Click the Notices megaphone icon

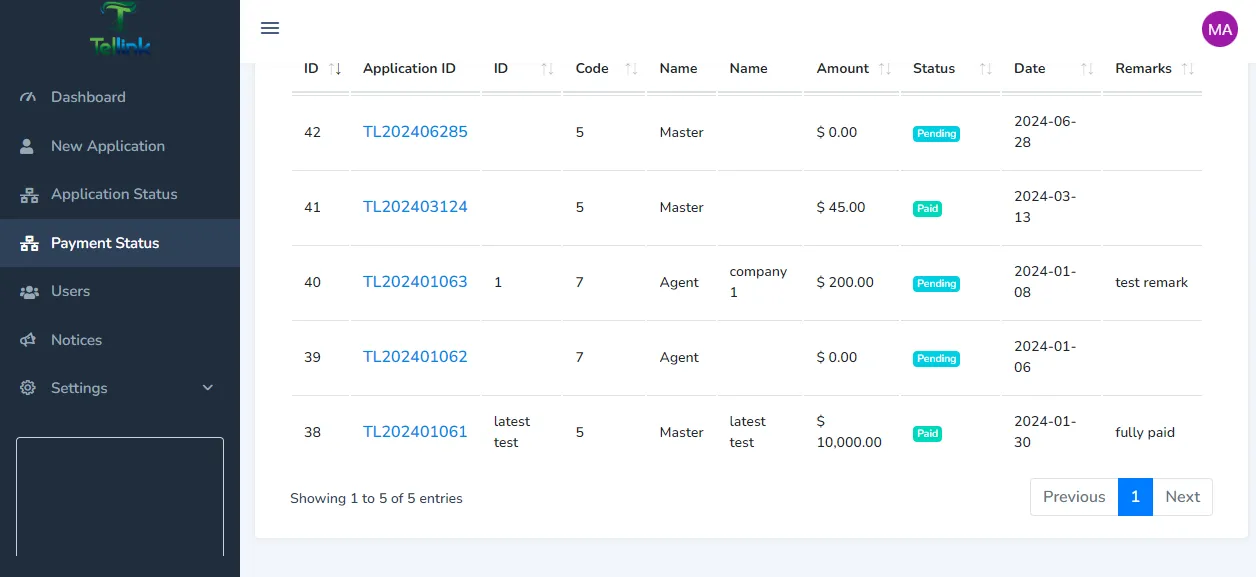[29, 340]
